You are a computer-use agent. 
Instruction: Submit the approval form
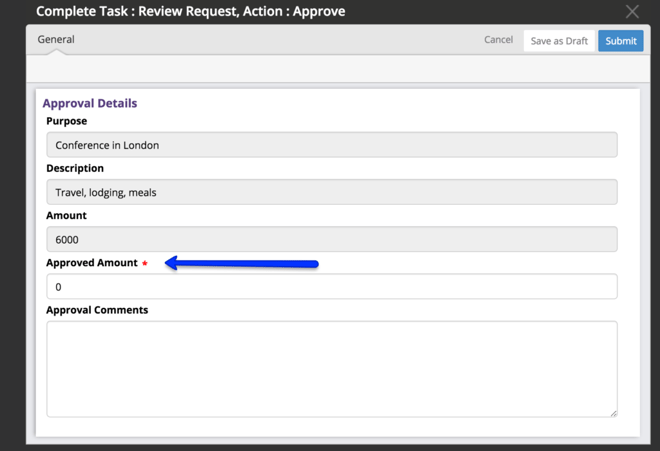pyautogui.click(x=620, y=41)
